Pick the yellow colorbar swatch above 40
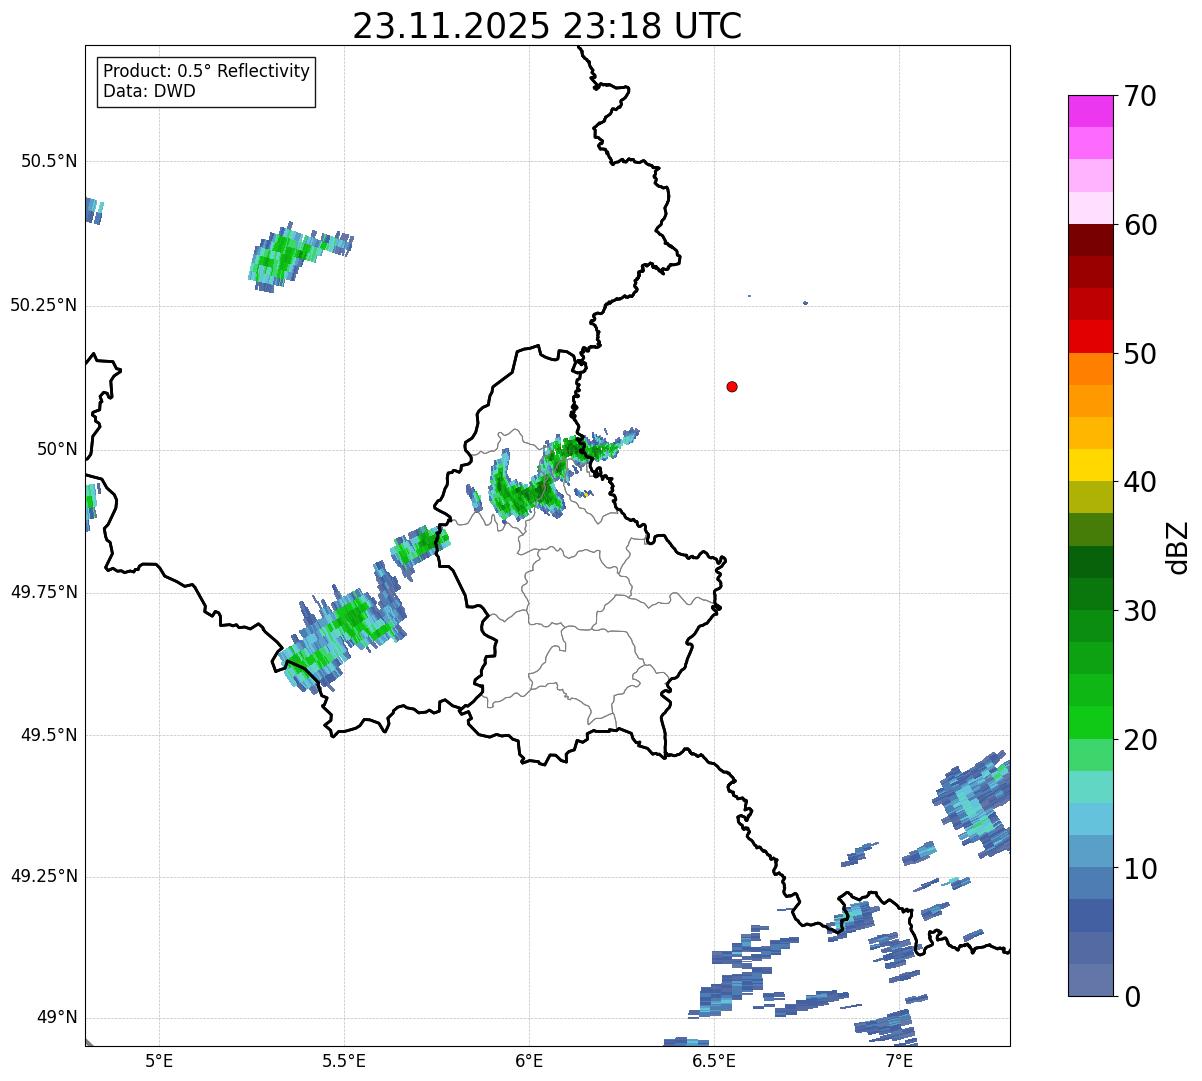 pyautogui.click(x=1090, y=465)
